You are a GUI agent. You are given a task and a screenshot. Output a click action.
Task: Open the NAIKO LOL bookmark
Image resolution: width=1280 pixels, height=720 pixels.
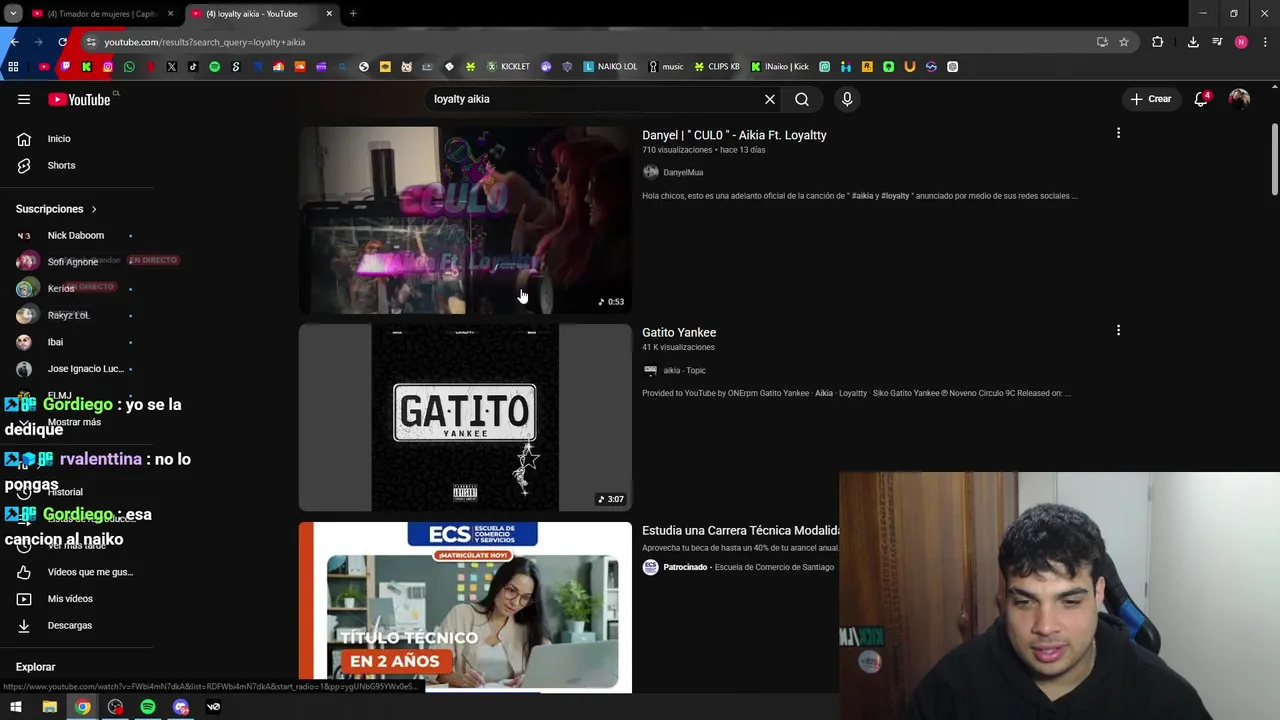point(609,67)
